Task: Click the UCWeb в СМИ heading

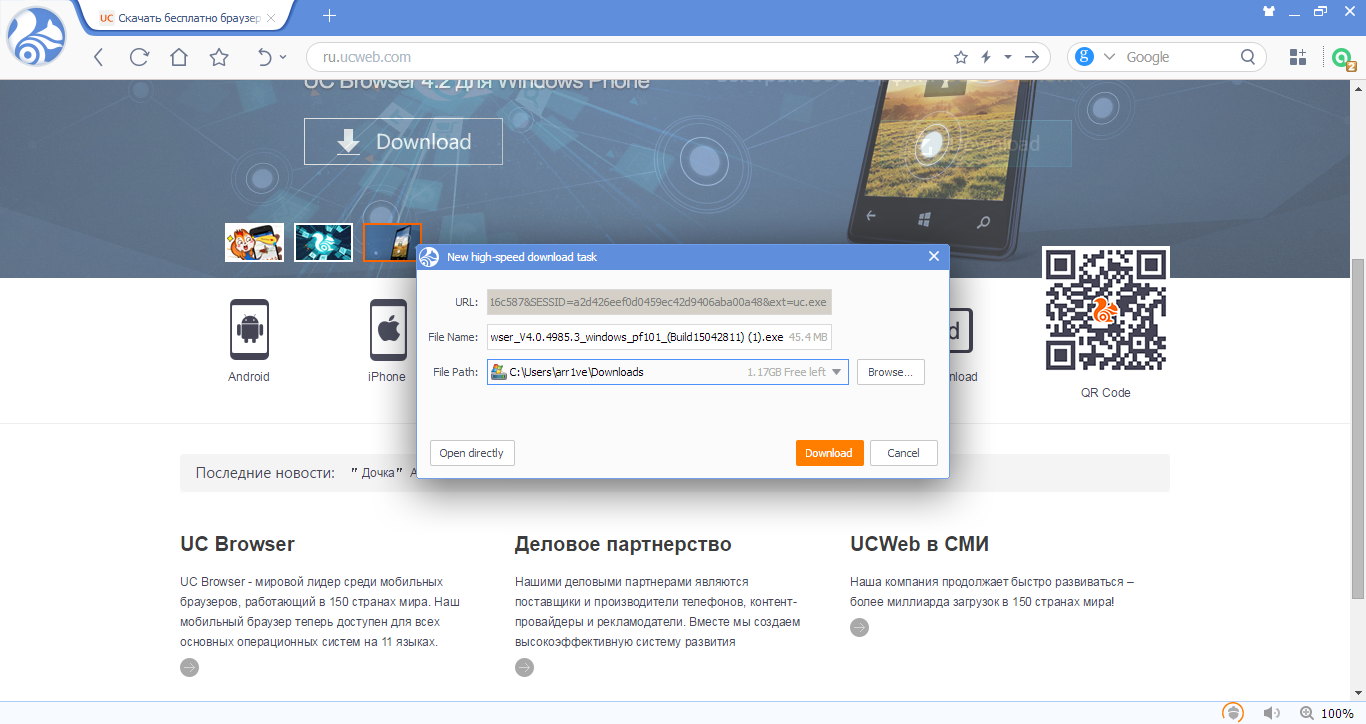Action: pos(919,544)
